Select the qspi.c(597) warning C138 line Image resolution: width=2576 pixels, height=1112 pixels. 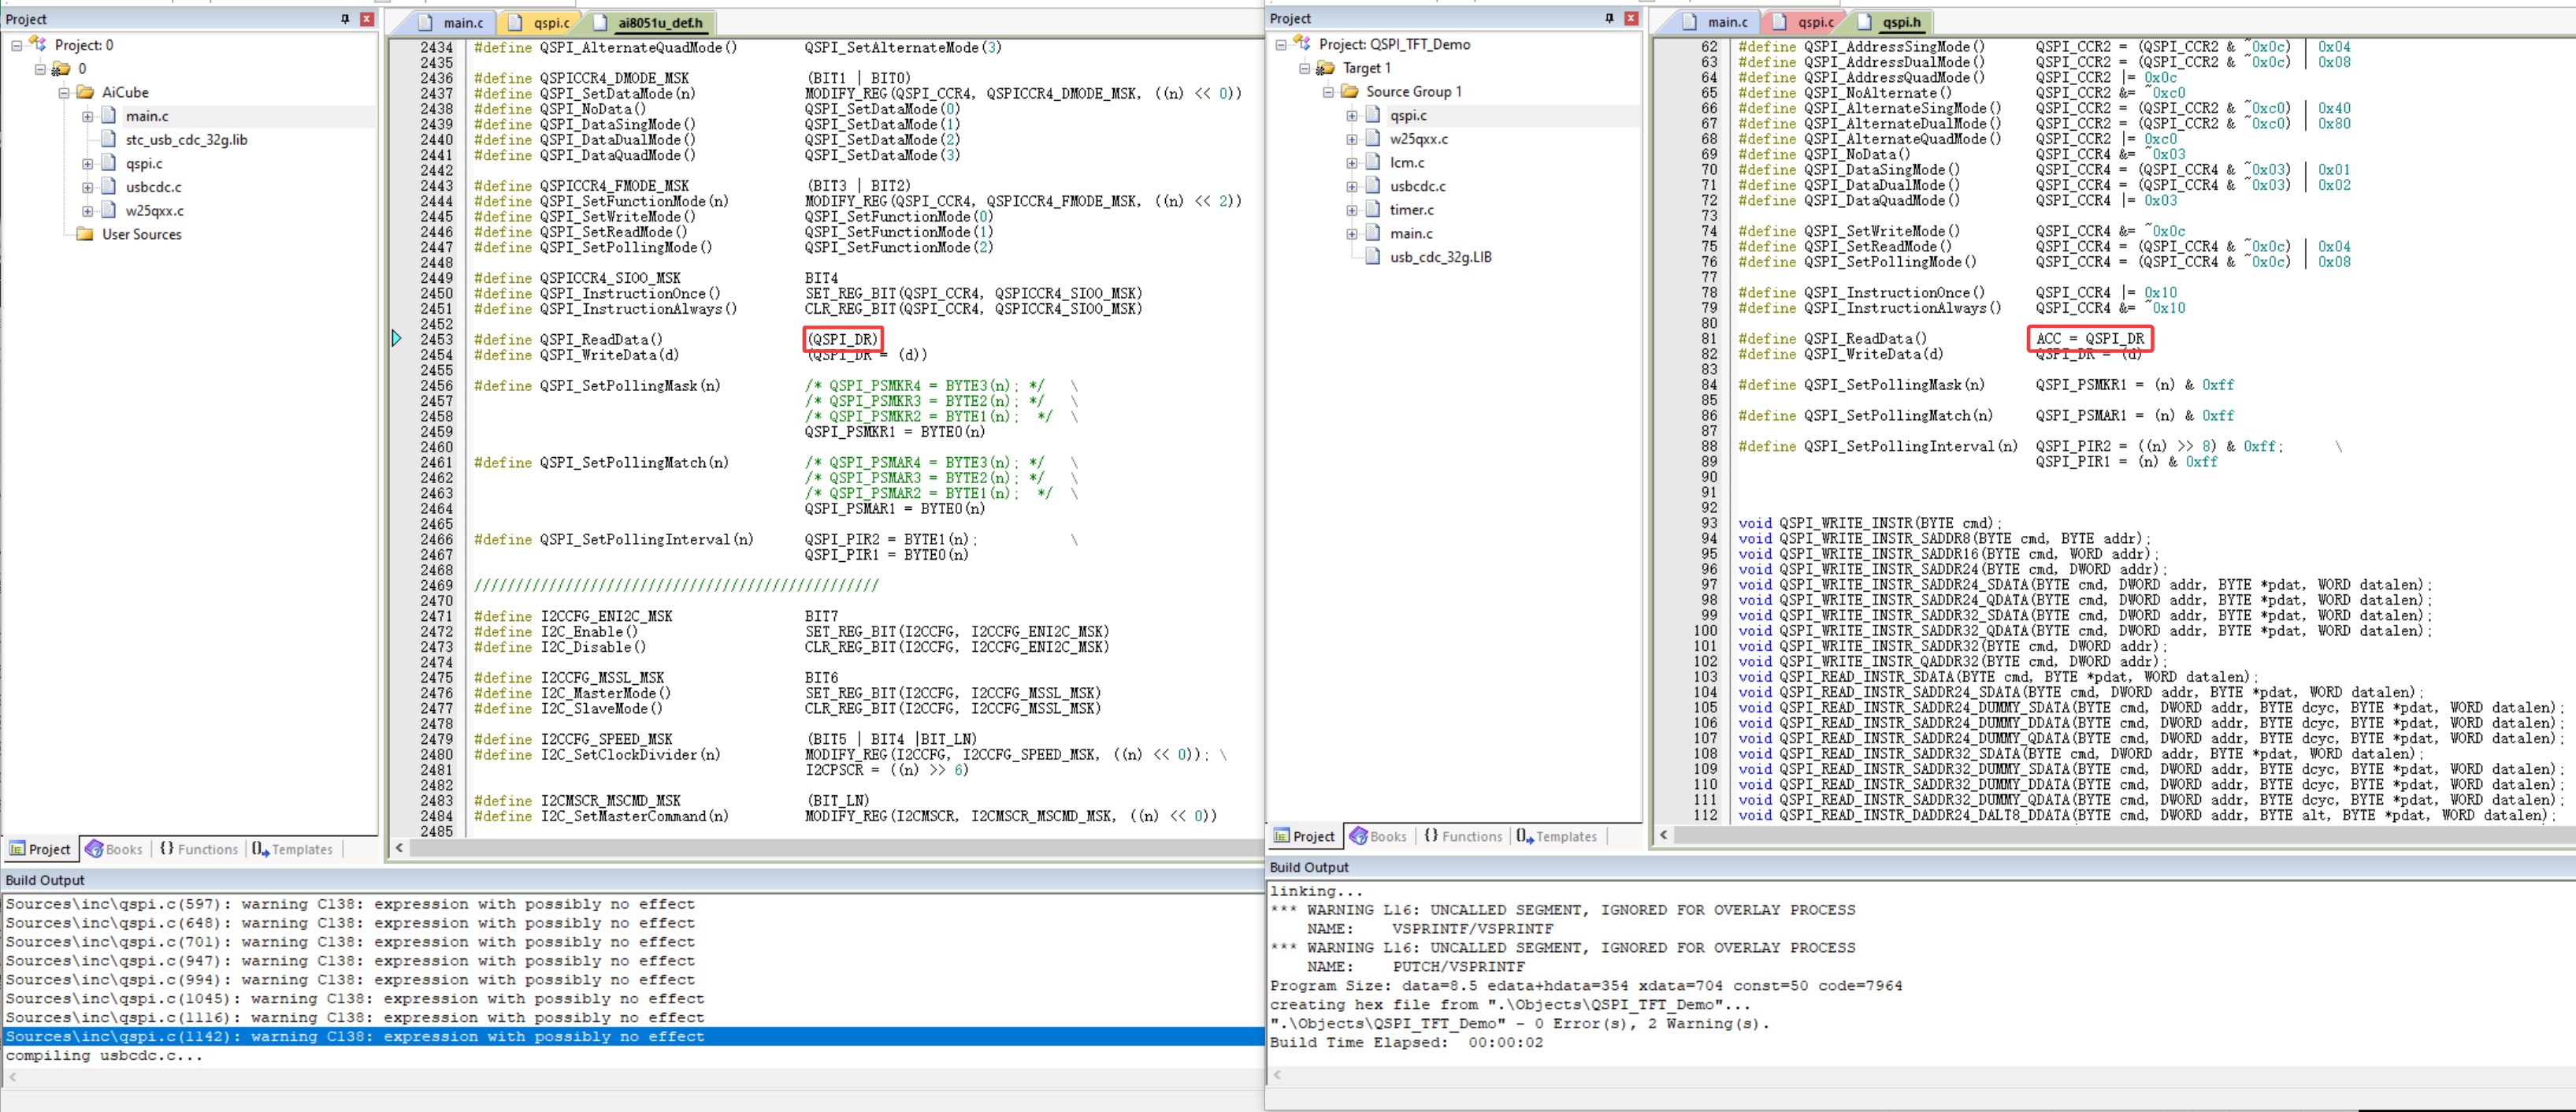point(350,904)
